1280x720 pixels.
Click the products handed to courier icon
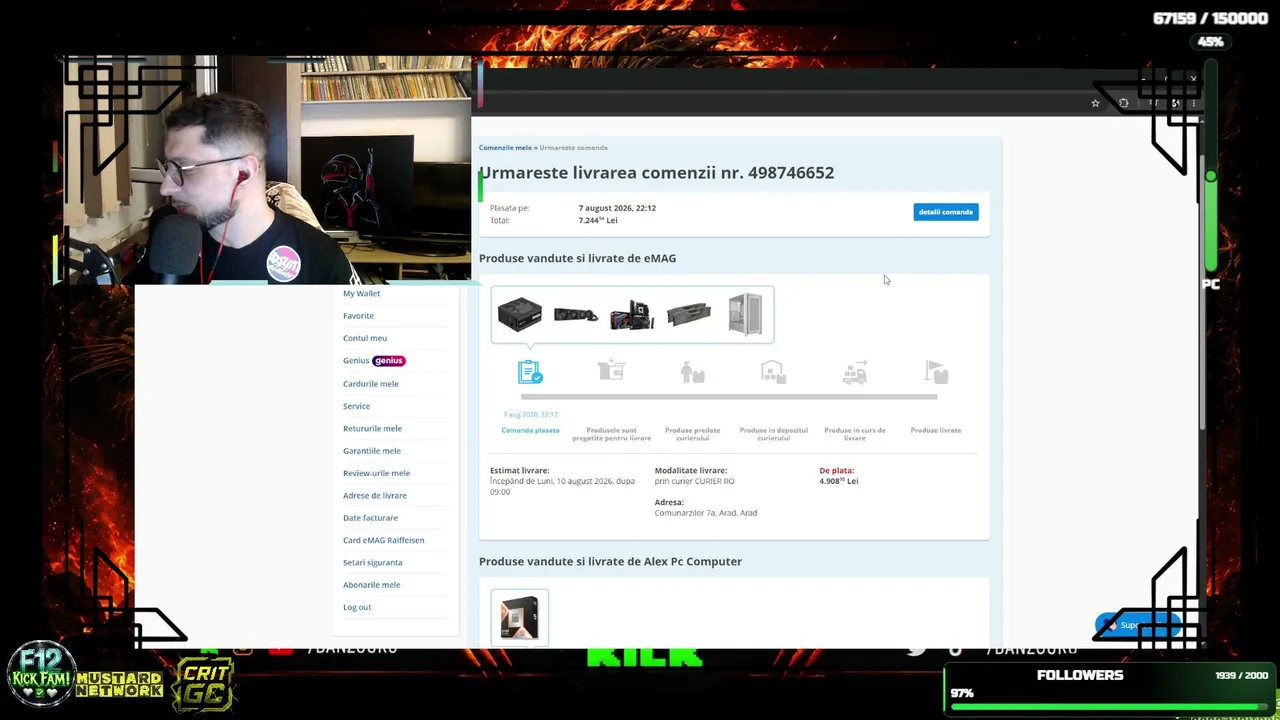point(692,372)
